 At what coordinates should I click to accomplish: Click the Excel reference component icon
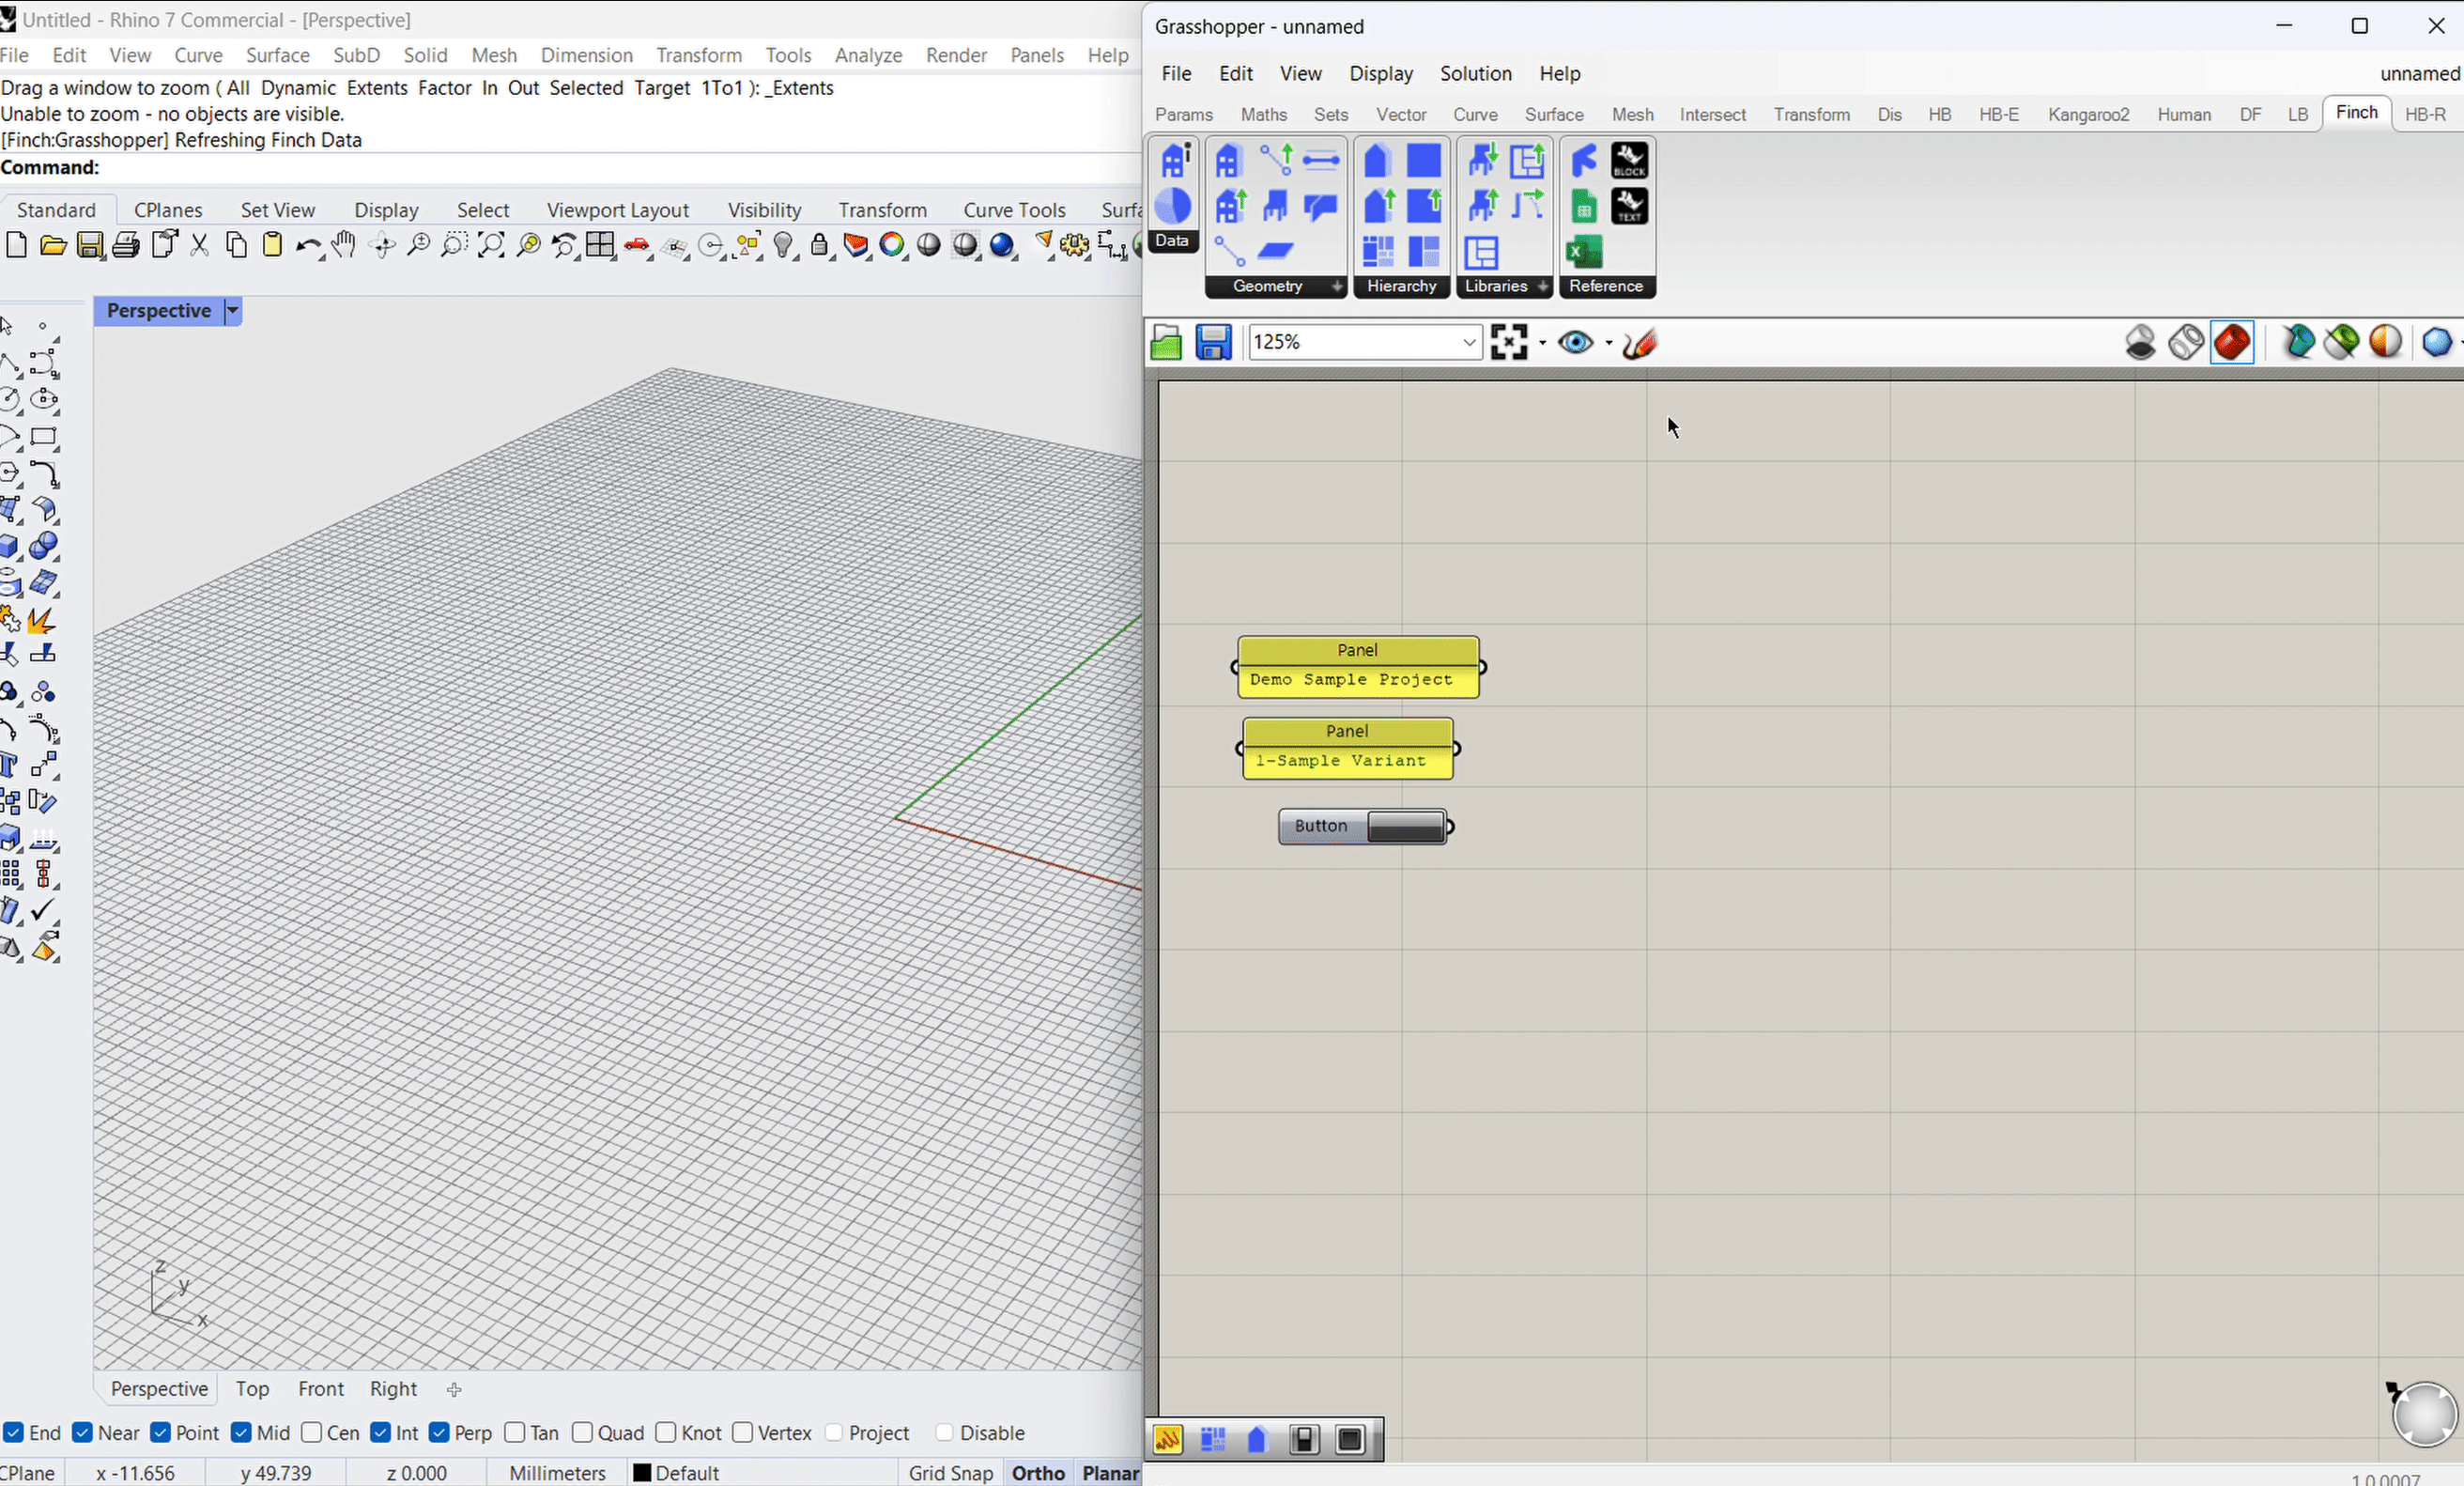(1584, 252)
